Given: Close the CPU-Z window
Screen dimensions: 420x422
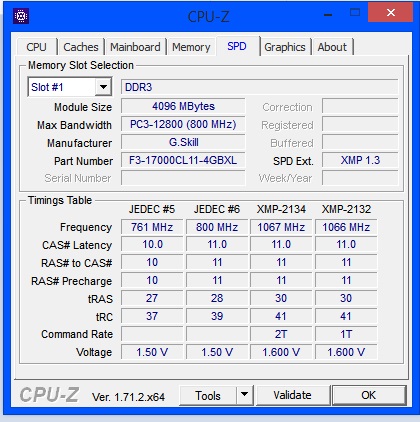Looking at the screenshot, I should click(390, 13).
